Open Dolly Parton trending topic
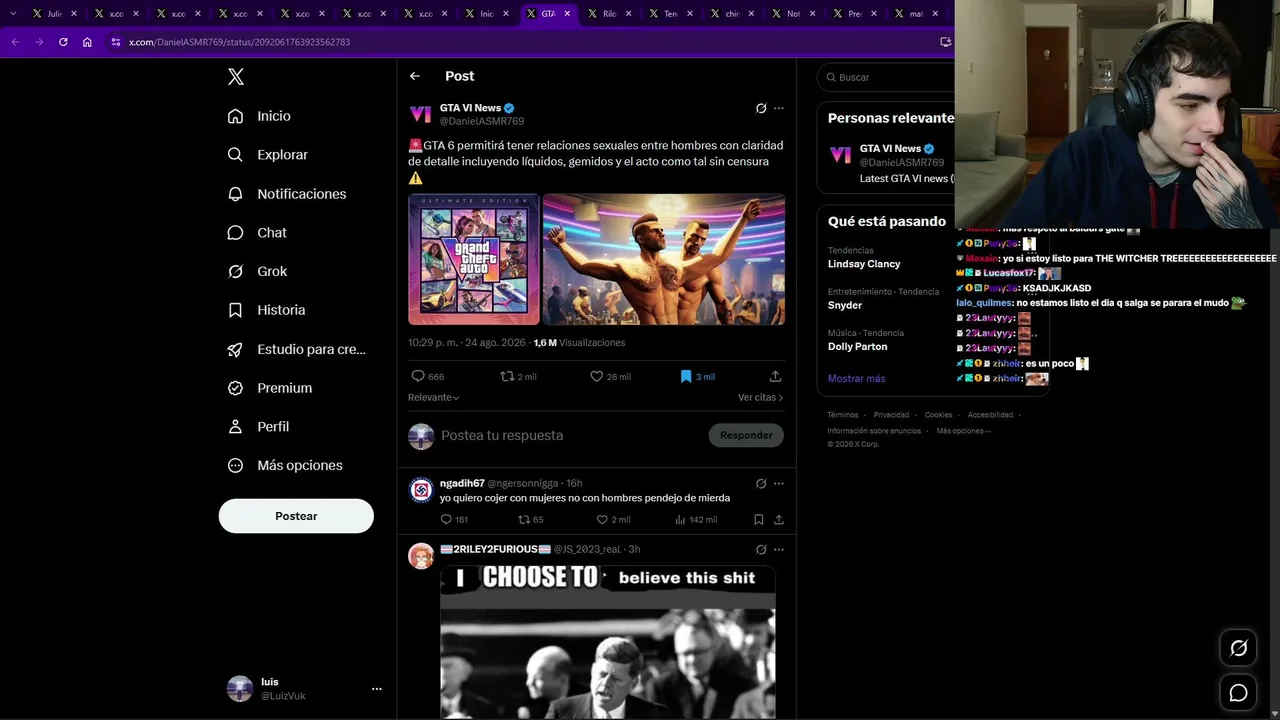Screen dimensions: 1280x720 click(857, 346)
